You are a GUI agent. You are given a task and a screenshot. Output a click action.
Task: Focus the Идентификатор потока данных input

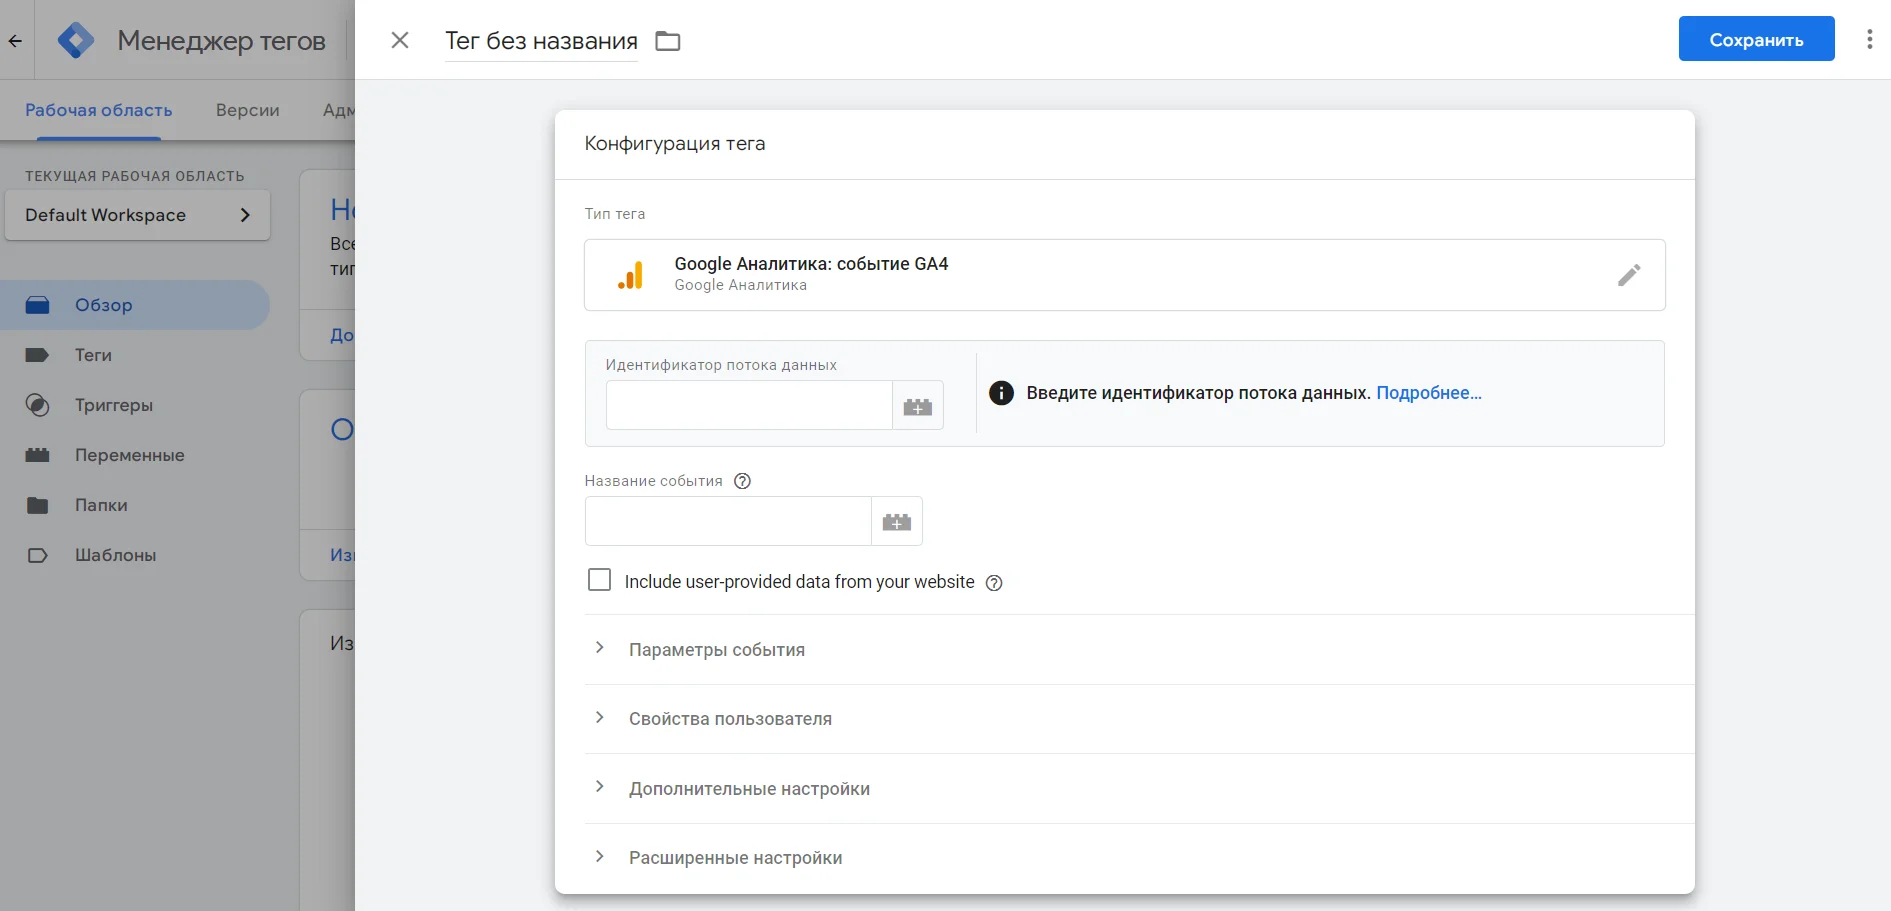(x=749, y=405)
